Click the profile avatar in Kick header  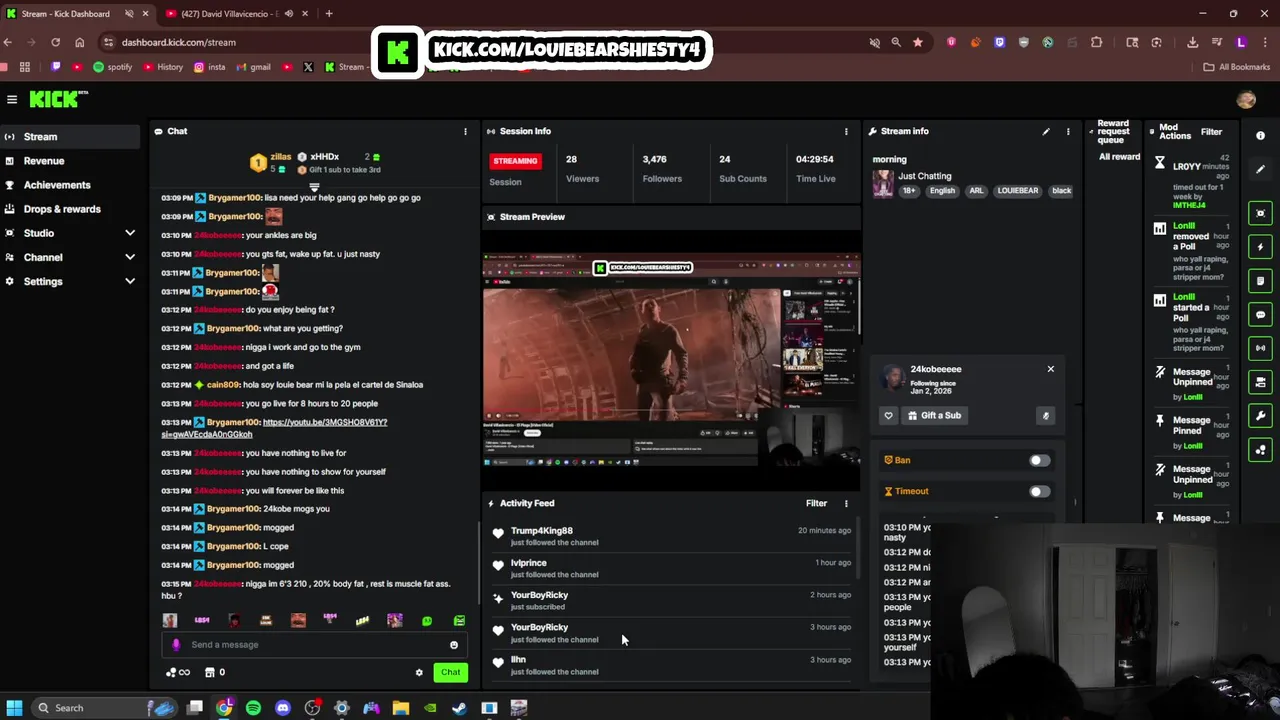1246,99
